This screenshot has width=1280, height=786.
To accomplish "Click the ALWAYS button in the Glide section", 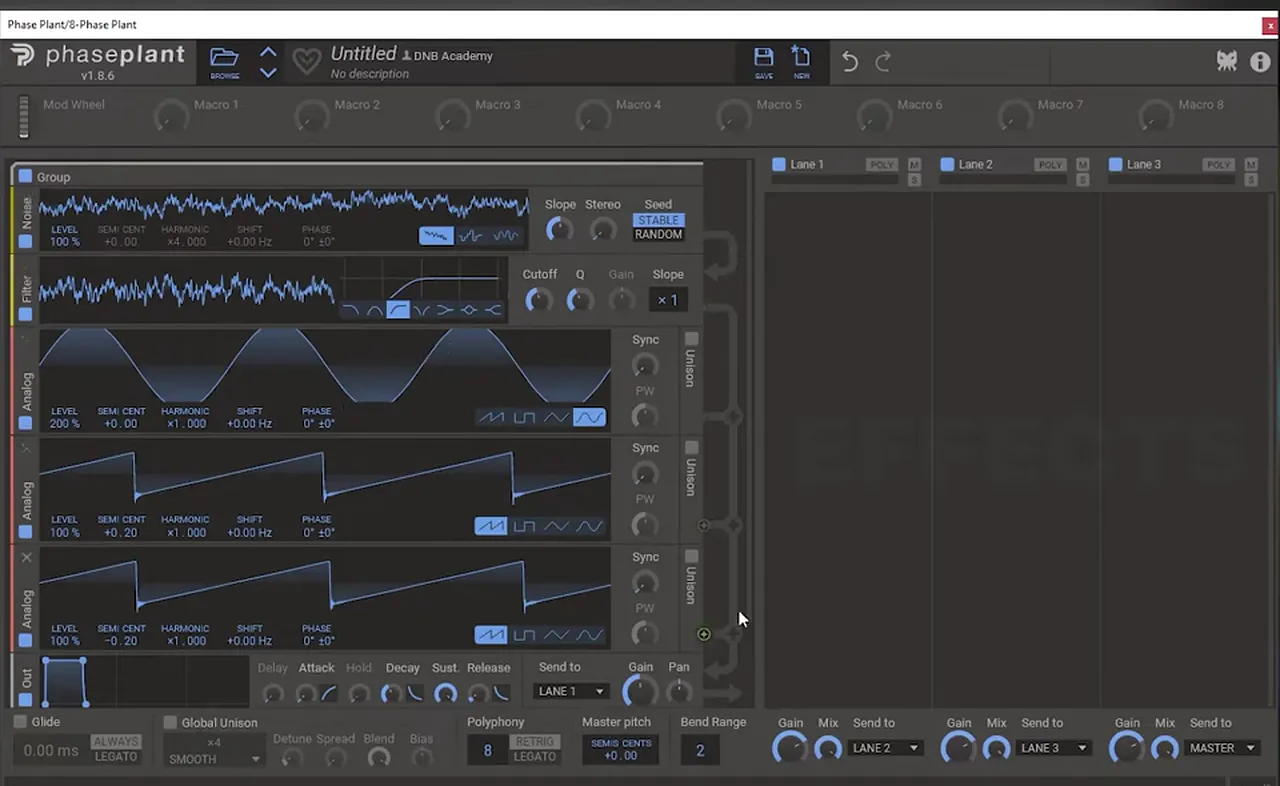I will click(116, 742).
